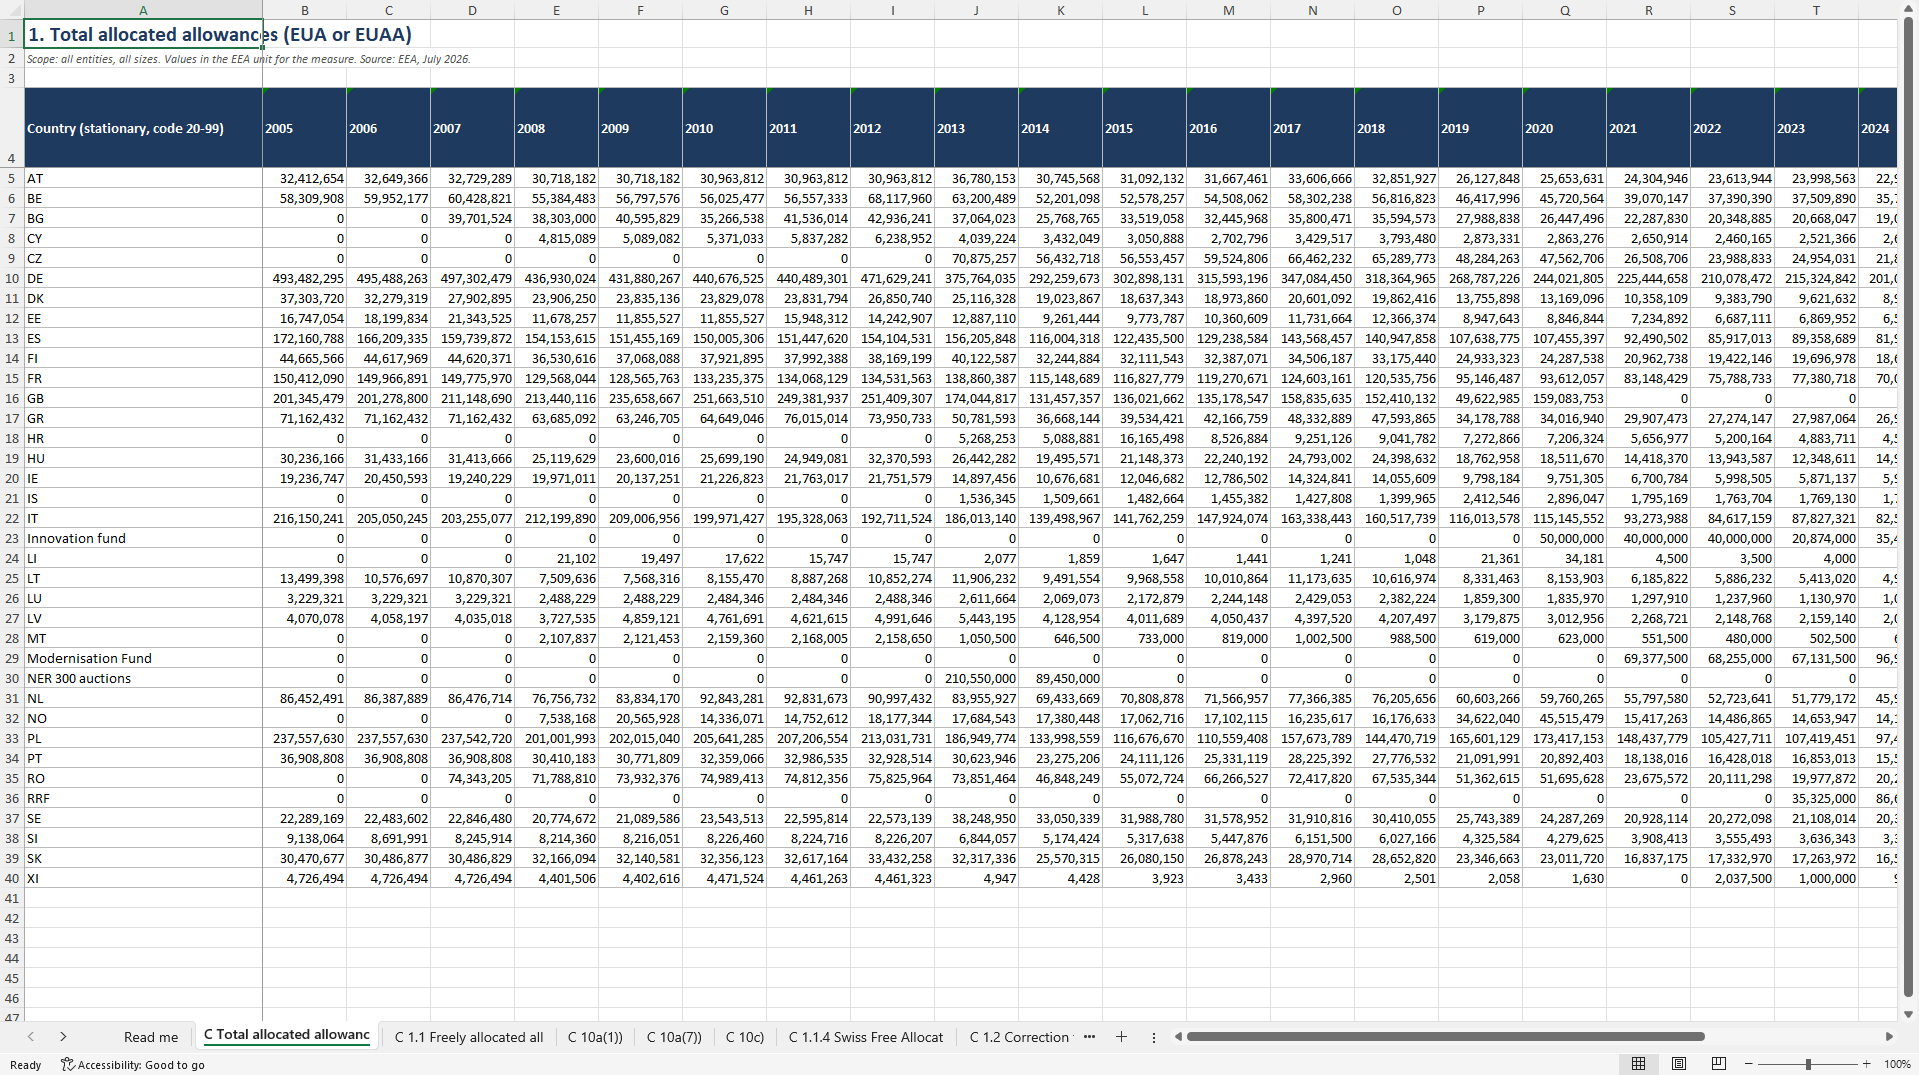Open the C 10a(7)) sheet tab
The image size is (1919, 1075).
pyautogui.click(x=674, y=1037)
